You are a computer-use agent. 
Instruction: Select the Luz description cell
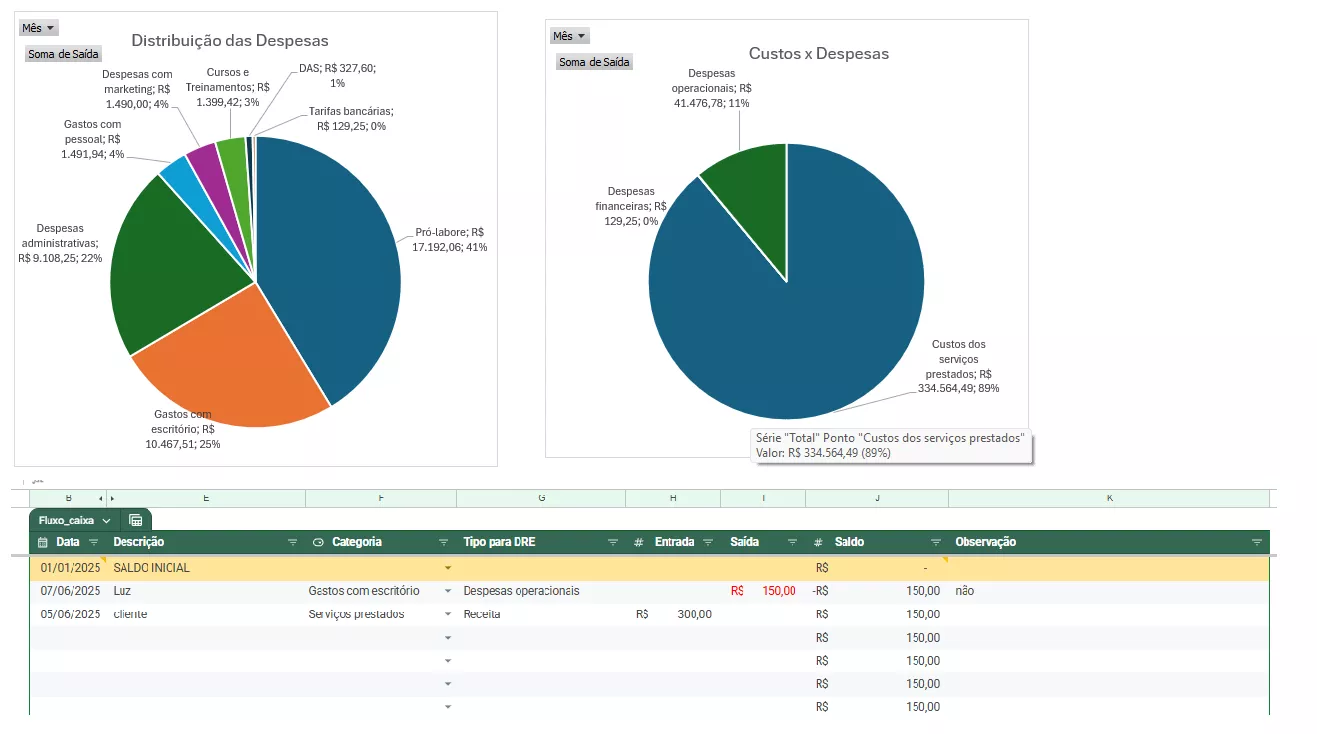coord(206,591)
